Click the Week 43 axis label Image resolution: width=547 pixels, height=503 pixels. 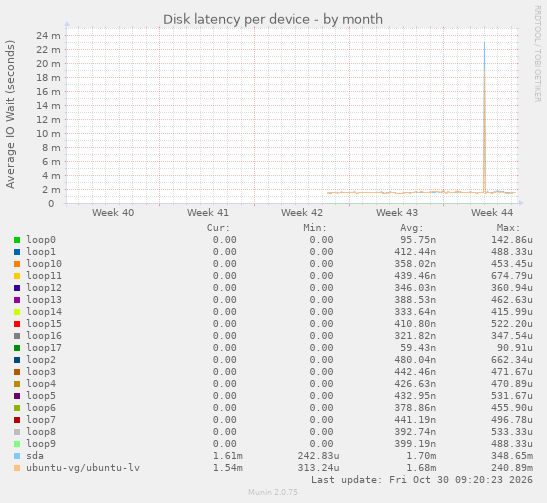pos(397,212)
